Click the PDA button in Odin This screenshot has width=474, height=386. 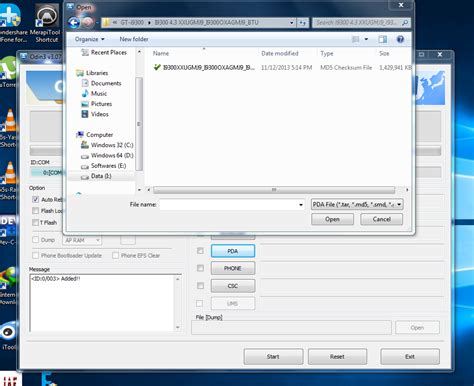click(233, 251)
